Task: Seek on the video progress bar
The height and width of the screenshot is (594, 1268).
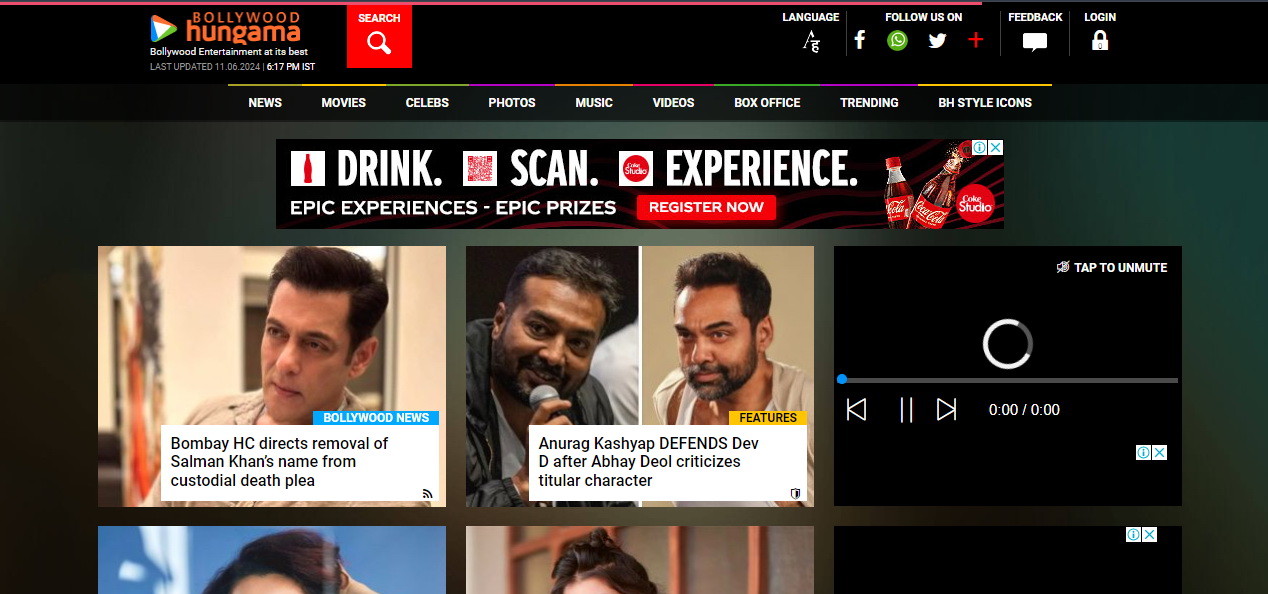Action: tap(1008, 380)
